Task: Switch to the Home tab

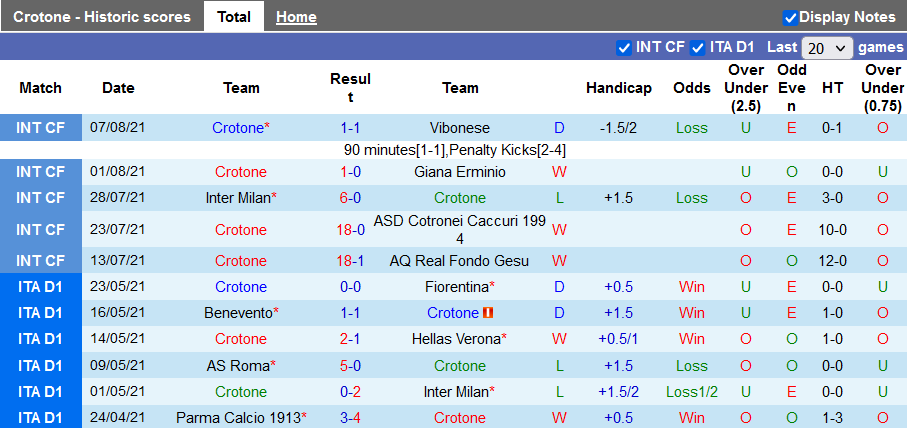Action: point(296,17)
